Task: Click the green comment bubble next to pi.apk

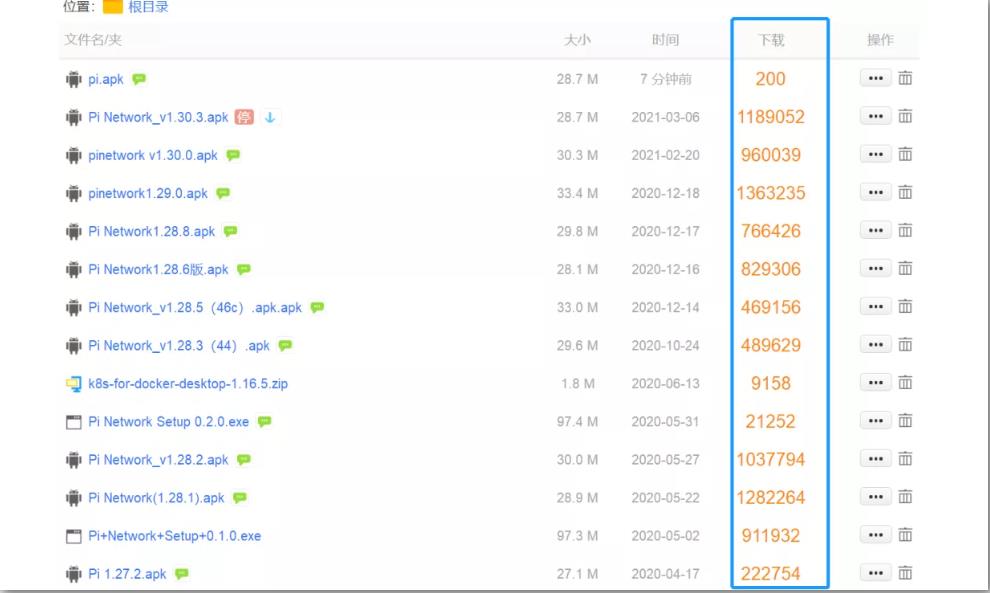Action: click(x=139, y=79)
